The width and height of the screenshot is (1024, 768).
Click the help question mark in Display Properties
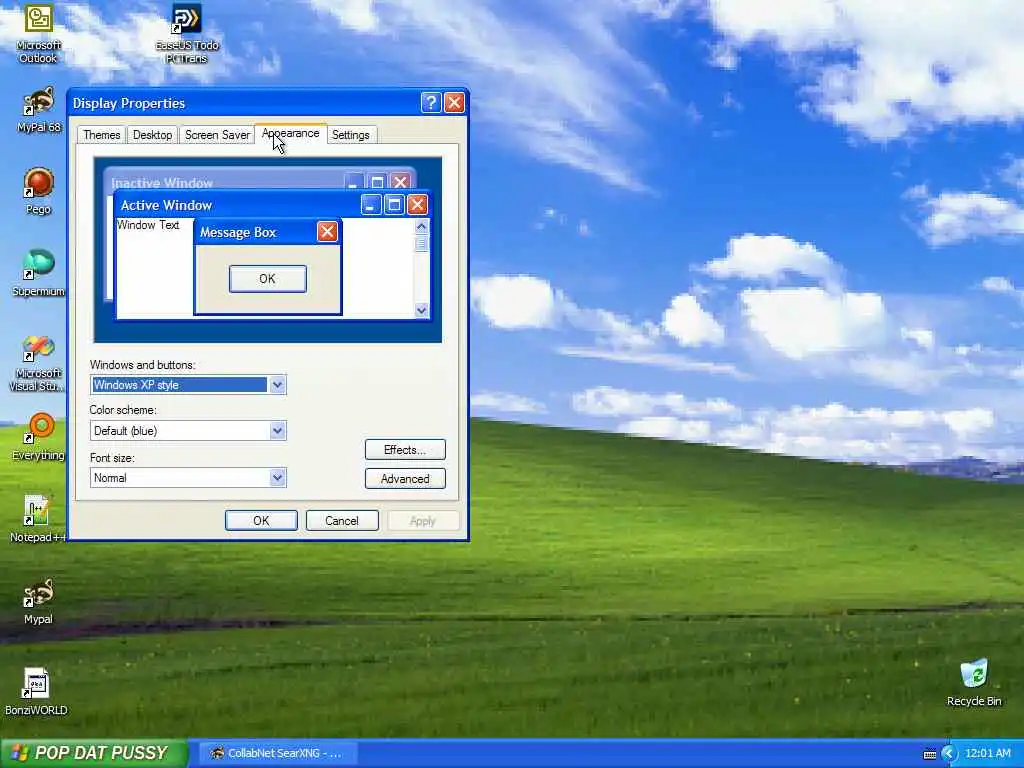pos(431,103)
